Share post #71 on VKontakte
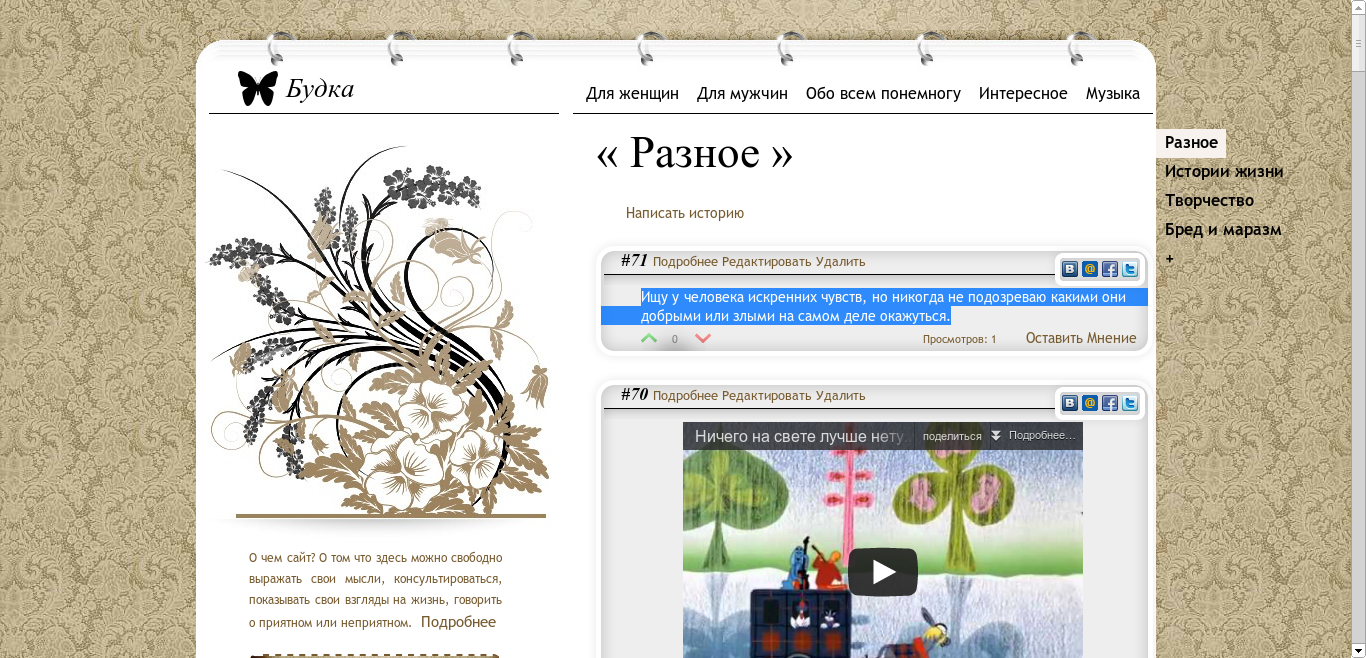The width and height of the screenshot is (1366, 658). pos(1070,269)
